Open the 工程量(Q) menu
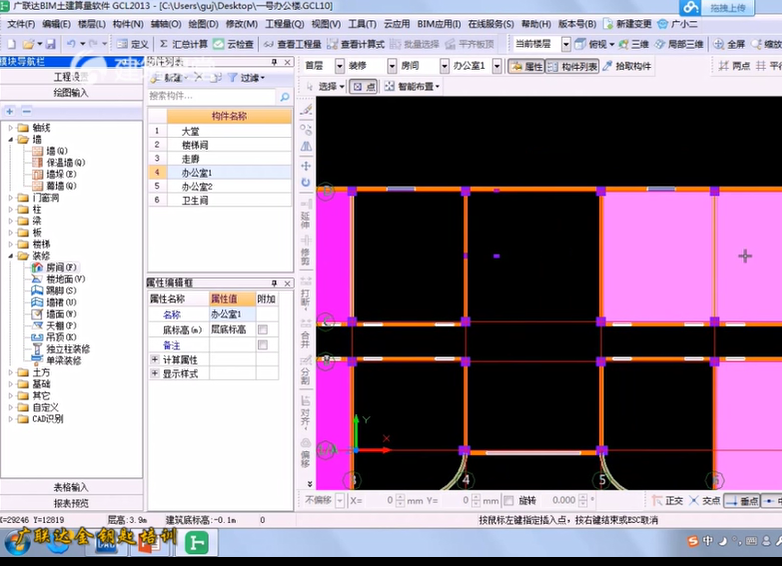Image resolution: width=782 pixels, height=566 pixels. 284,24
